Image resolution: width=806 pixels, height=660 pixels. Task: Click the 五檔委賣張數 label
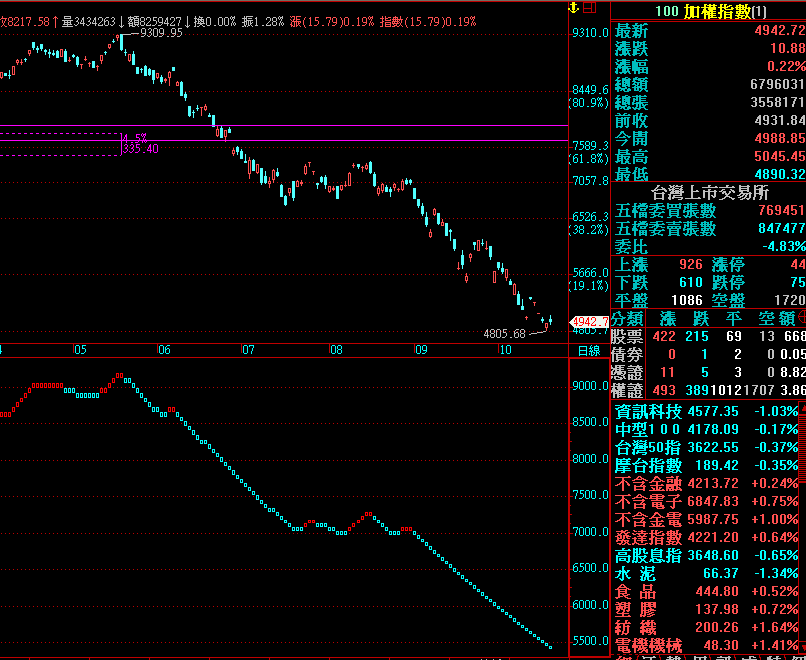tap(665, 229)
